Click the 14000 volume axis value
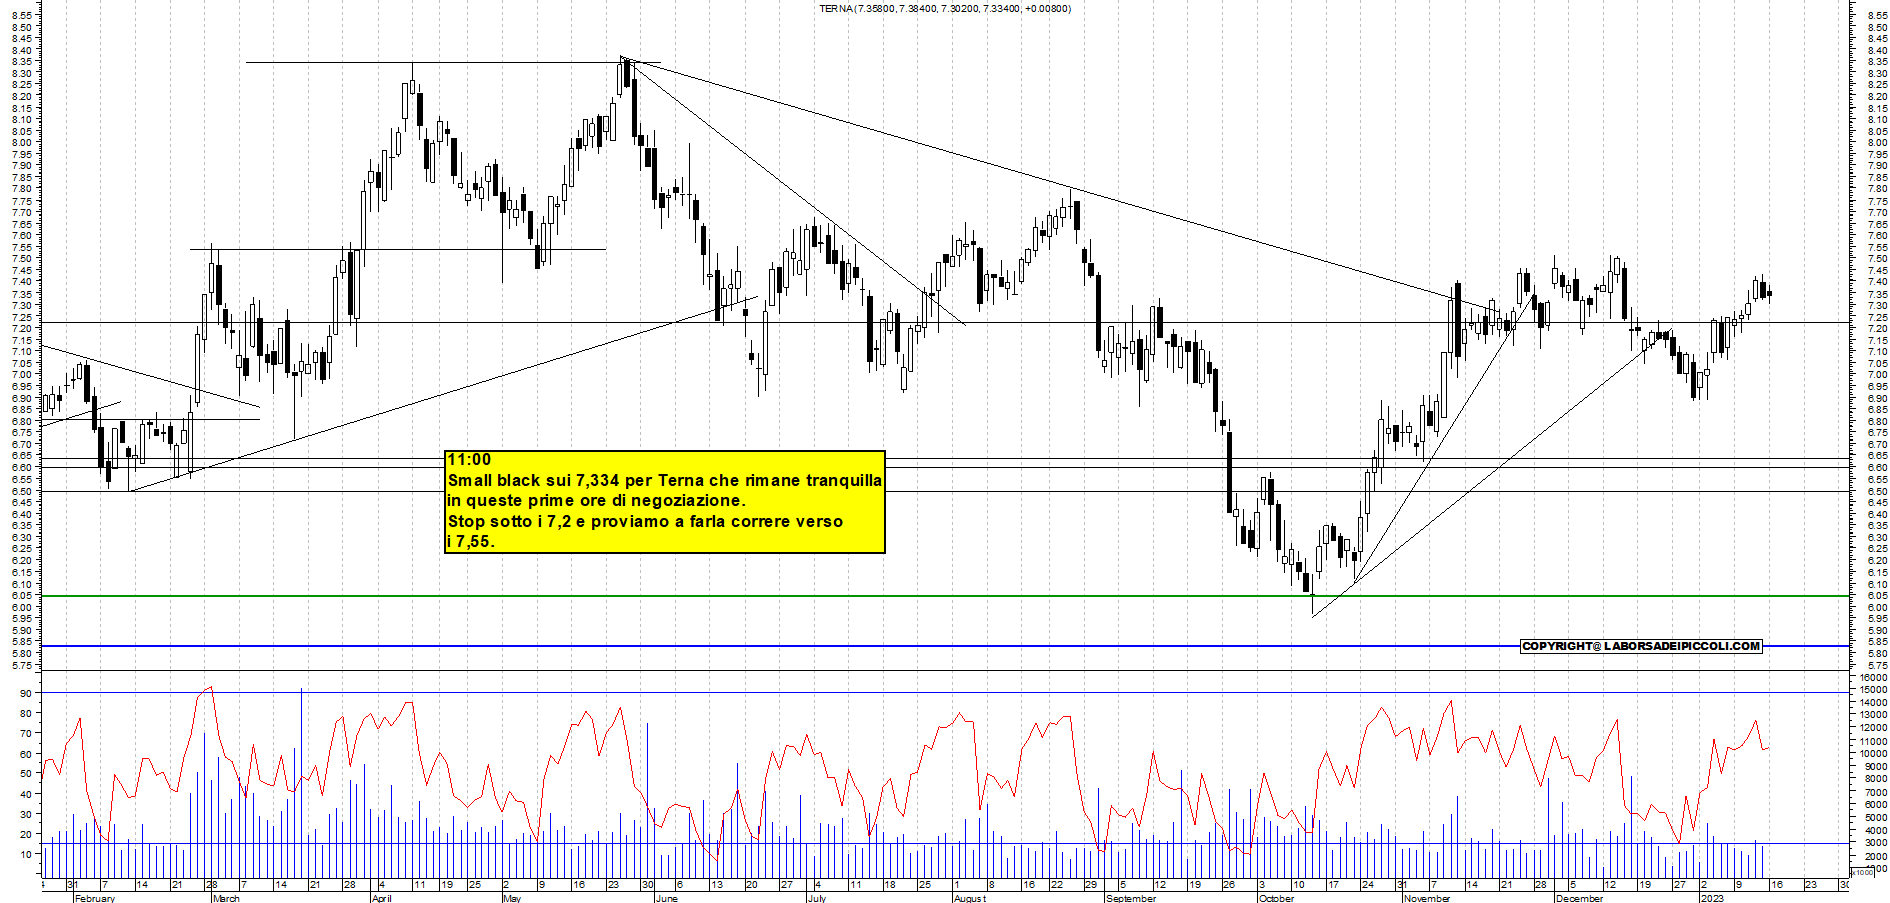The image size is (1890, 903). pos(1872,703)
